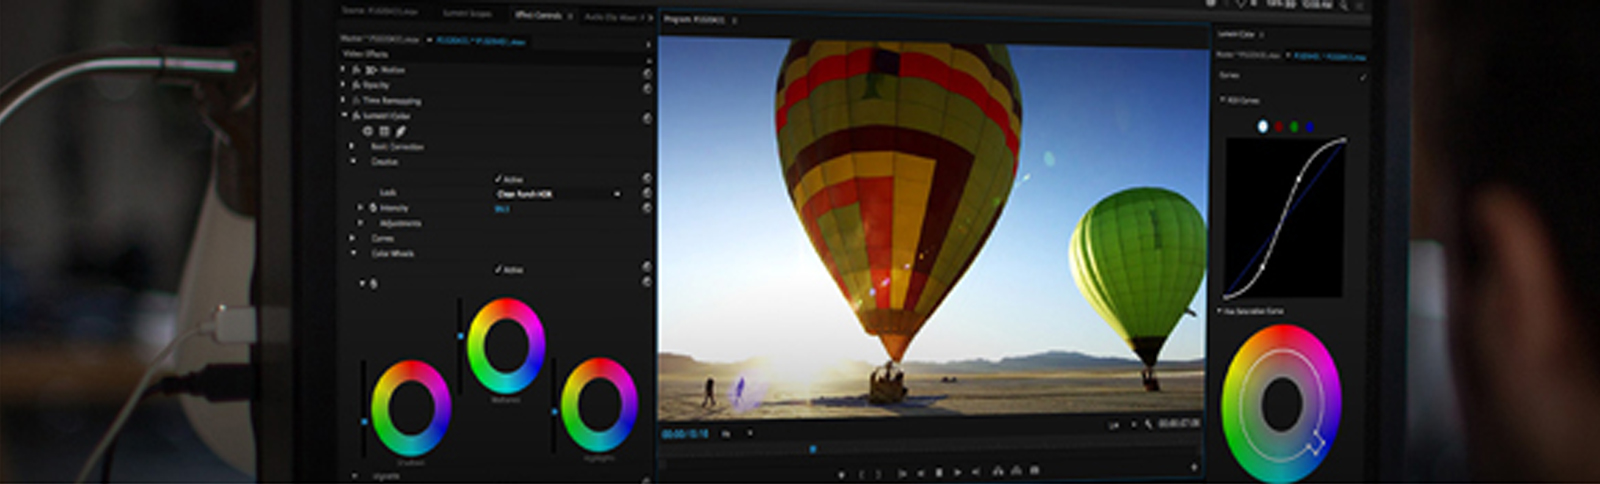
Task: Click the add marker icon in transport controls
Action: coord(841,473)
